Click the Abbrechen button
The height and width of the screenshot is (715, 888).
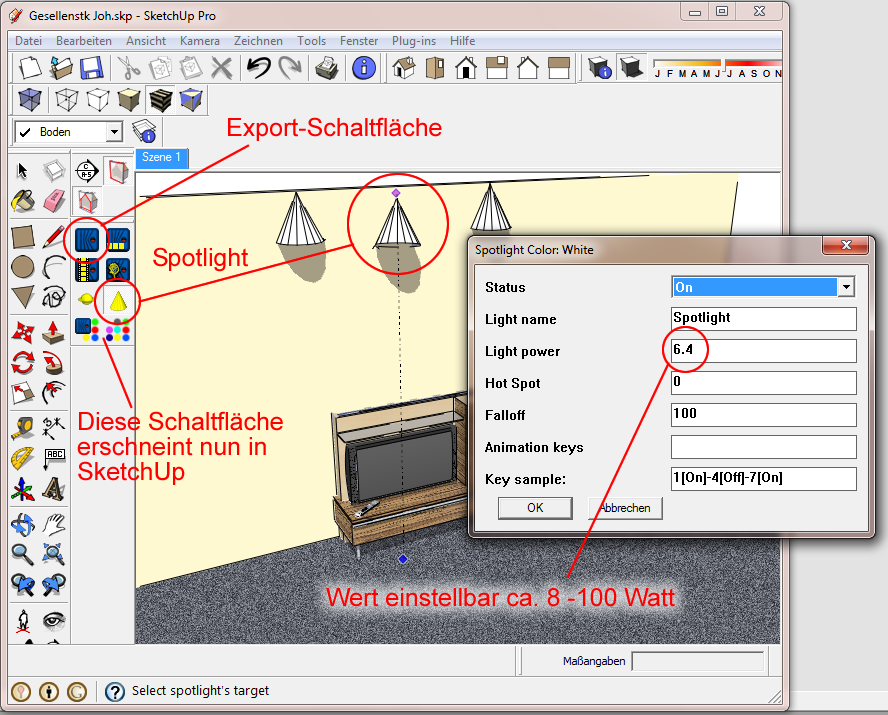pos(625,508)
